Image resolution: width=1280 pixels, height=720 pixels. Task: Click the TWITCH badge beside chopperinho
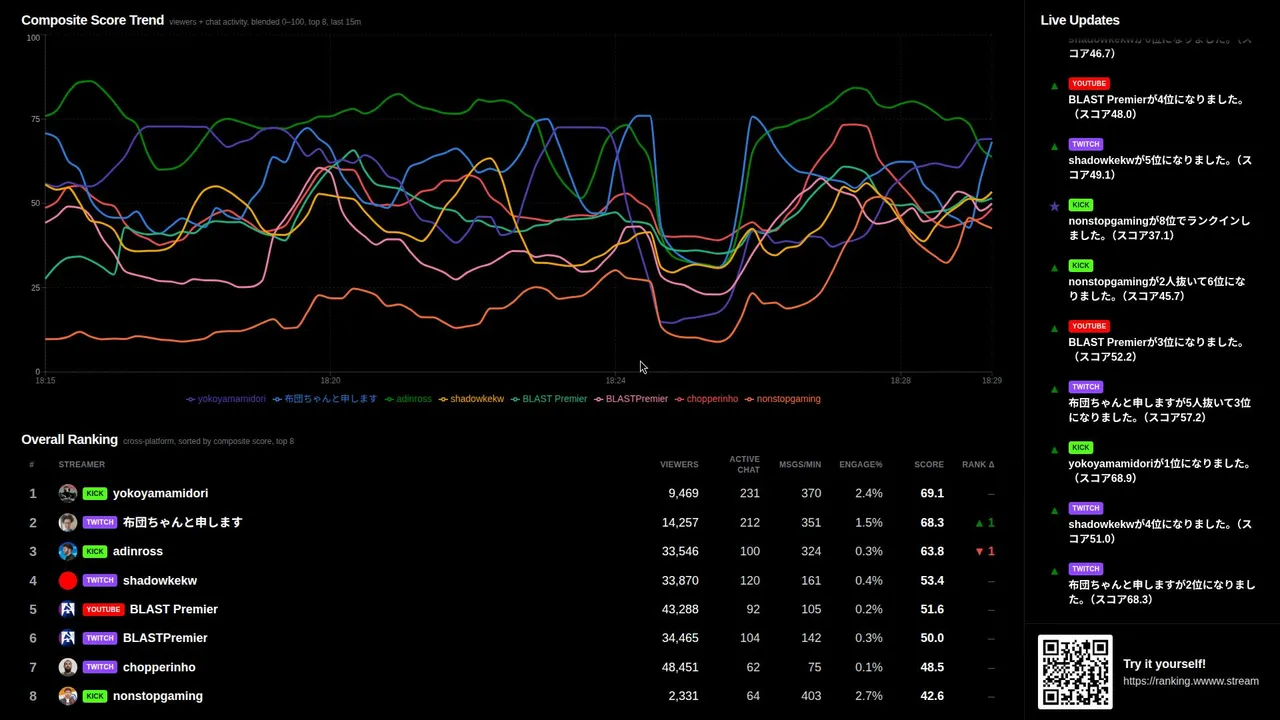click(100, 667)
